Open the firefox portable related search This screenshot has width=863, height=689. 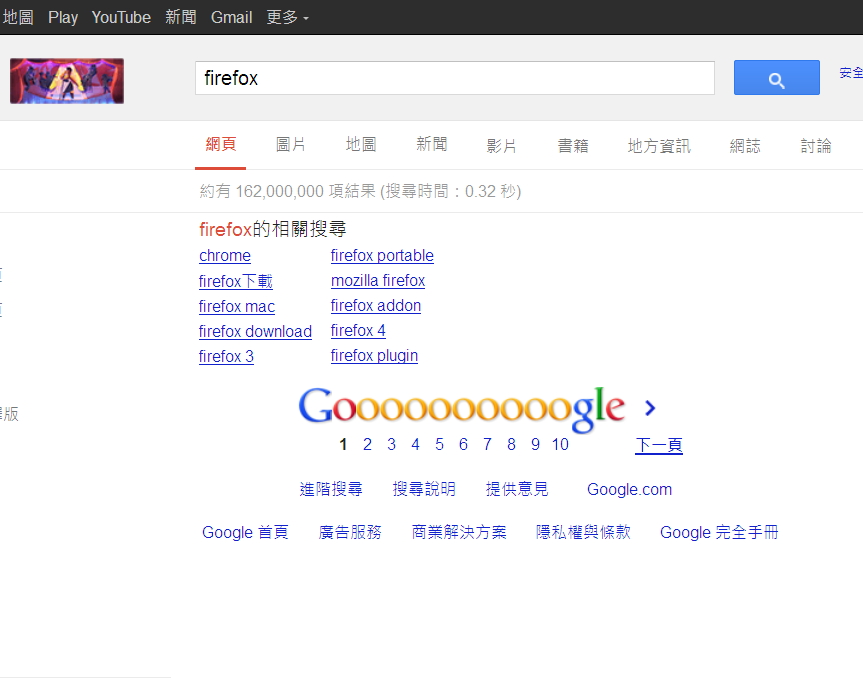click(382, 255)
